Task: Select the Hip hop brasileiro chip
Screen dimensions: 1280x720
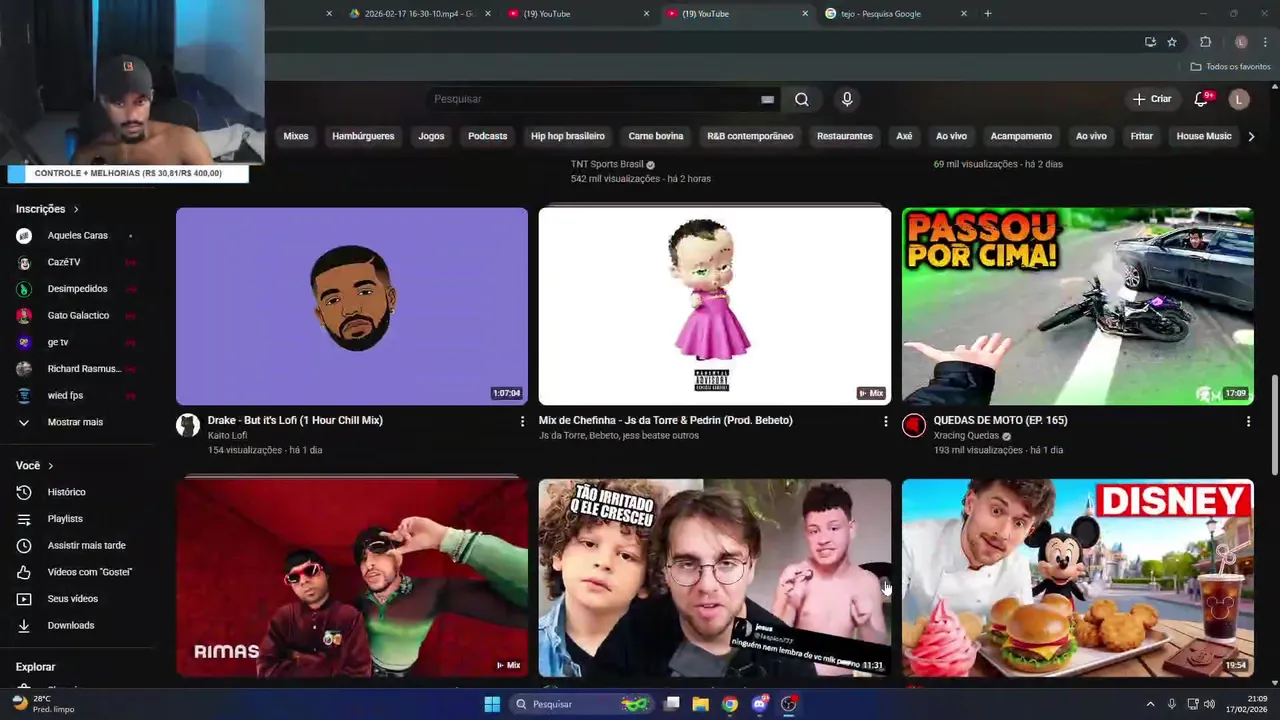Action: coord(568,136)
